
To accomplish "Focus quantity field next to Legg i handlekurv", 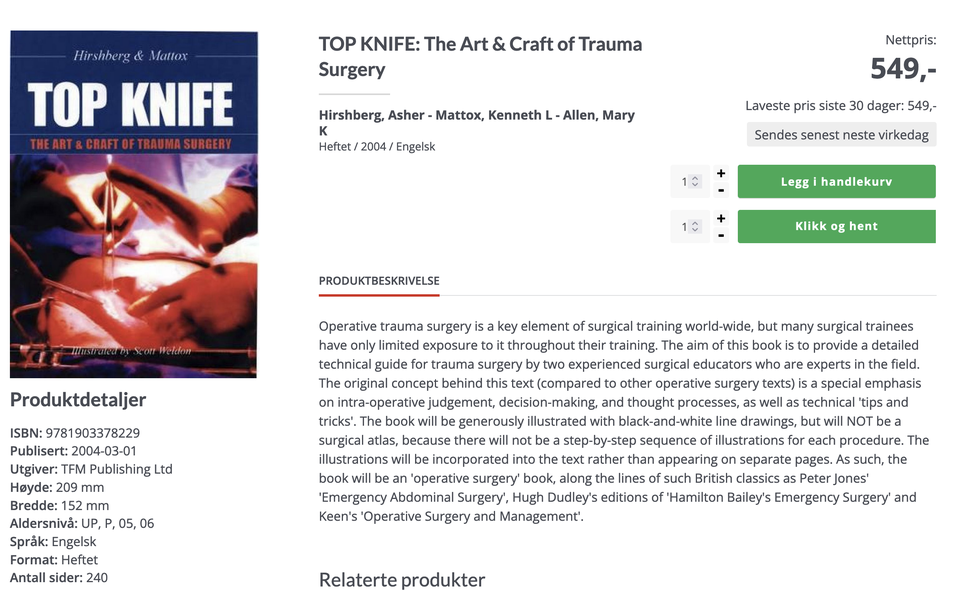I will point(685,182).
